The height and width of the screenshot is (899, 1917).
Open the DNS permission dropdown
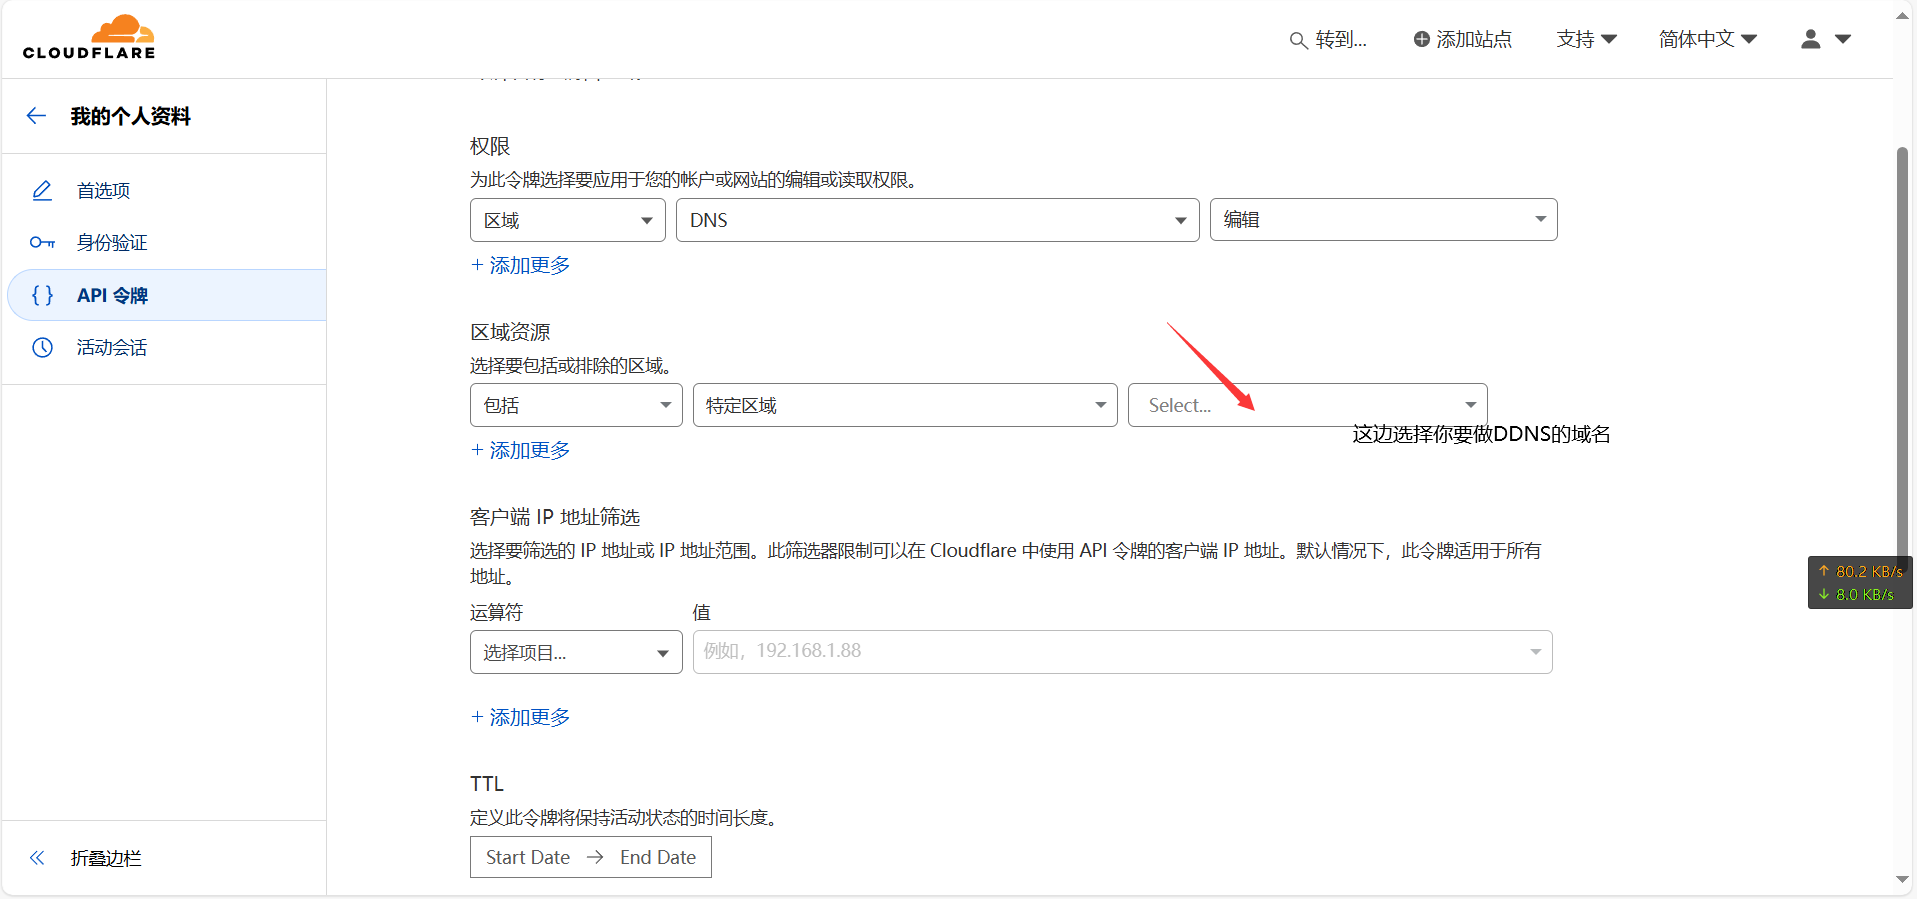tap(938, 220)
